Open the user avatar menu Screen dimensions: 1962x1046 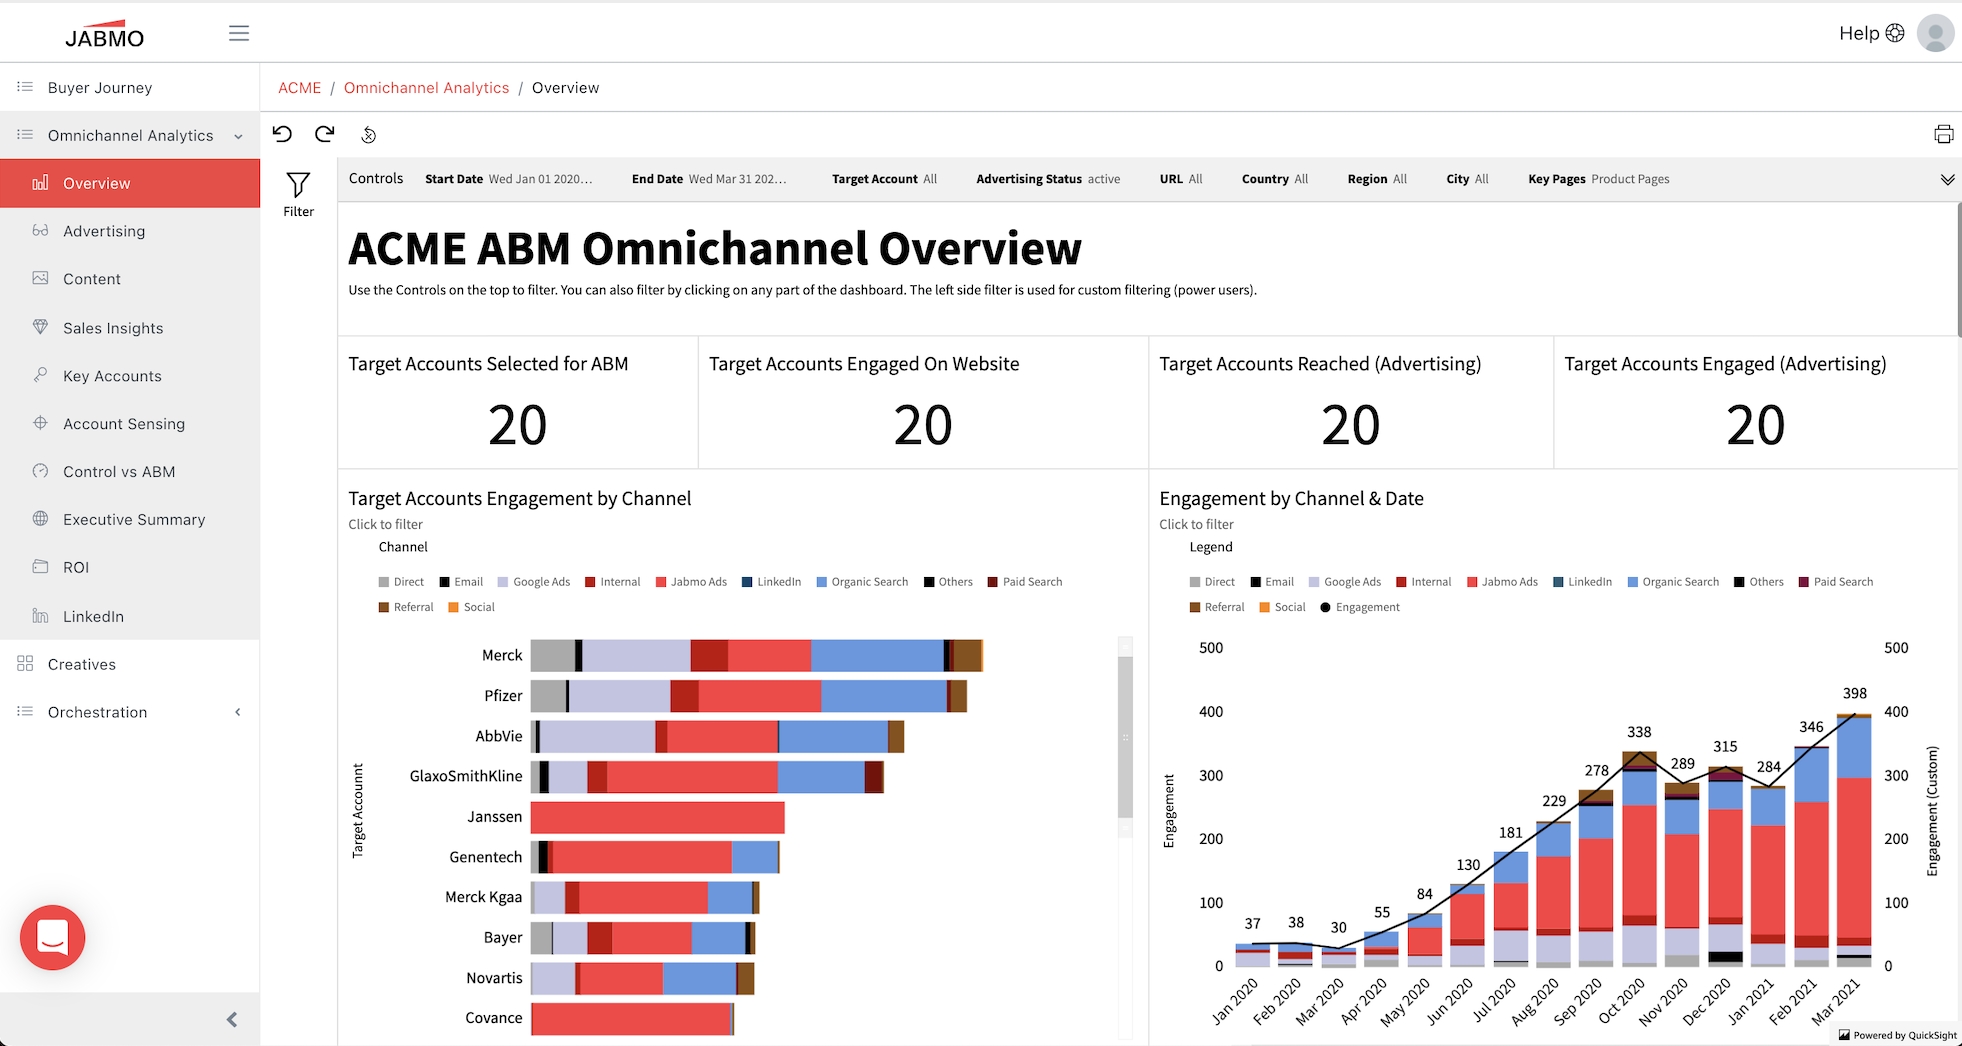tap(1935, 33)
